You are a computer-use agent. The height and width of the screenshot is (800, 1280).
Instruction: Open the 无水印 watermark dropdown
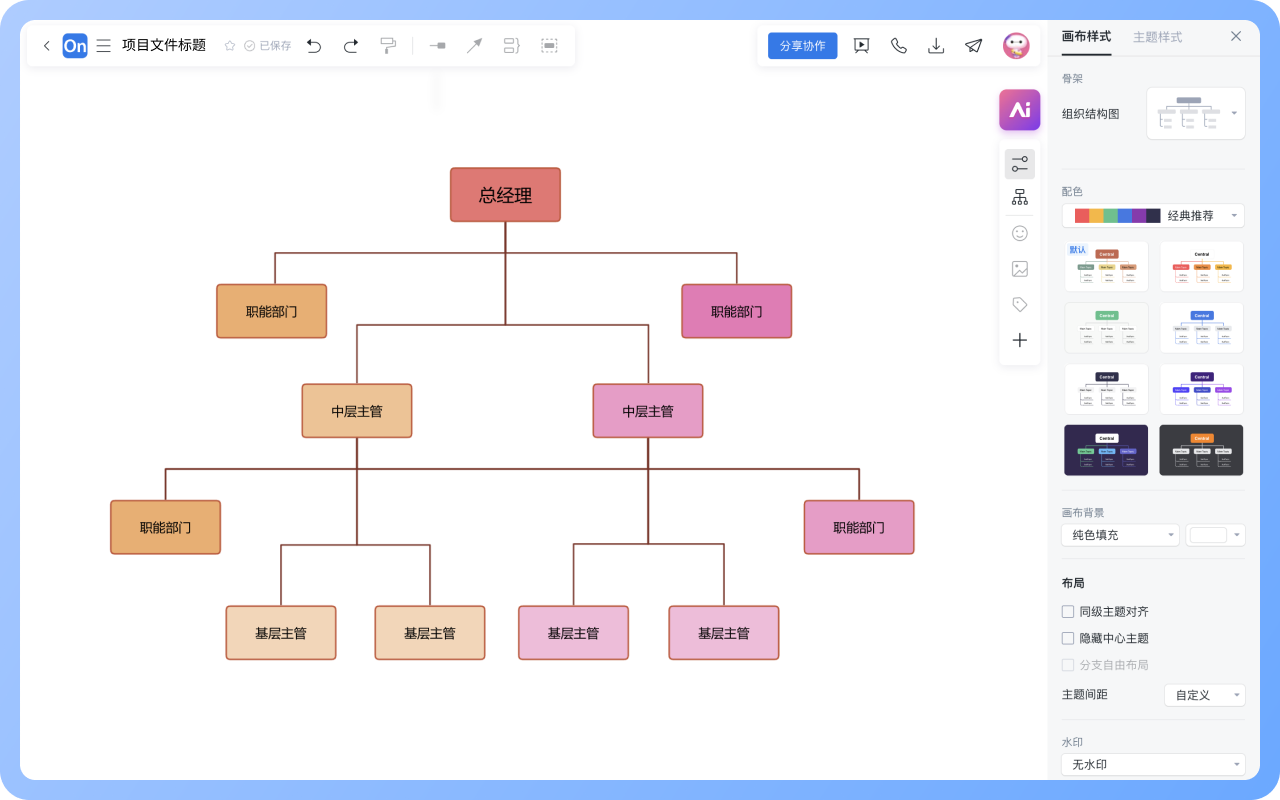pos(1153,764)
